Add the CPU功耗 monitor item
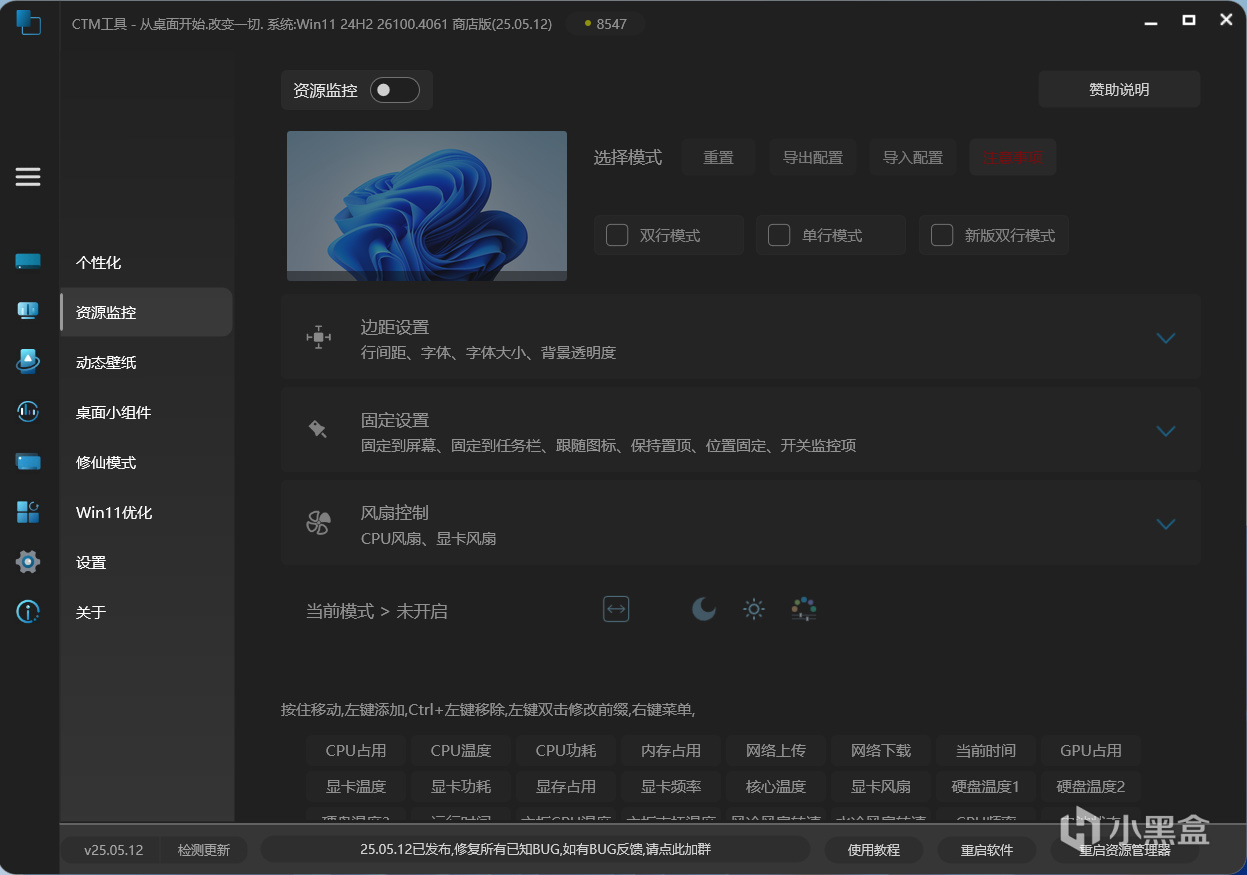Viewport: 1247px width, 875px height. pos(566,750)
